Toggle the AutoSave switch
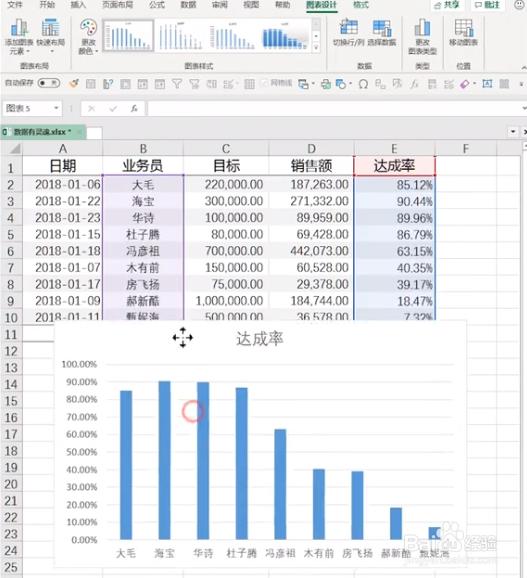 click(49, 83)
